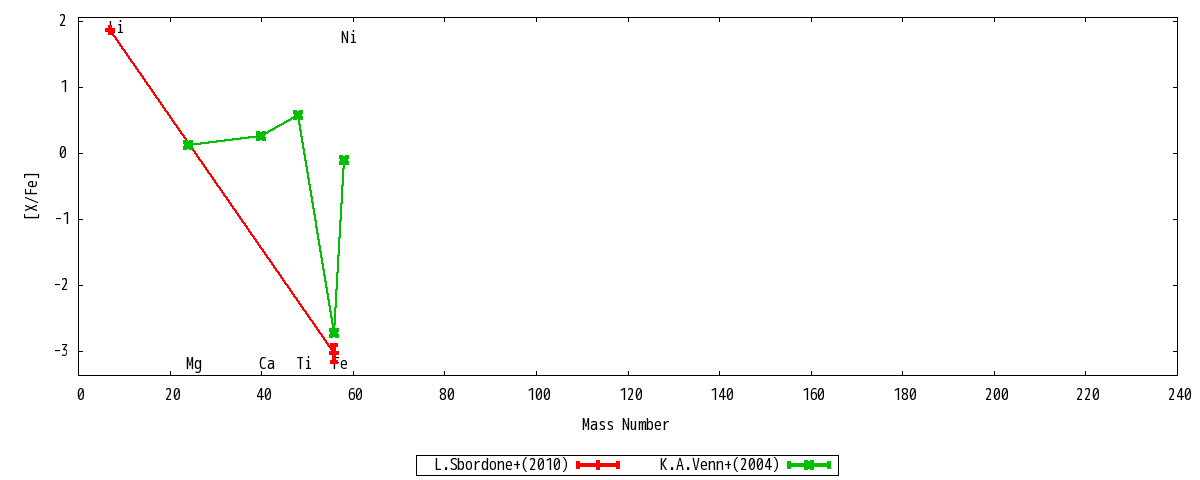Image resolution: width=1200 pixels, height=480 pixels.
Task: Select the L.Sbordone+(2010) legend entry text
Action: pyautogui.click(x=501, y=465)
